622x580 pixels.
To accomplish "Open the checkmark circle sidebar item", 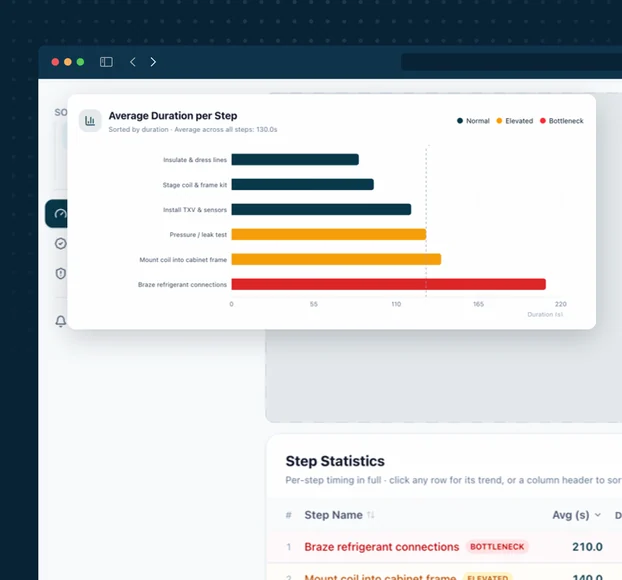I will [x=60, y=243].
